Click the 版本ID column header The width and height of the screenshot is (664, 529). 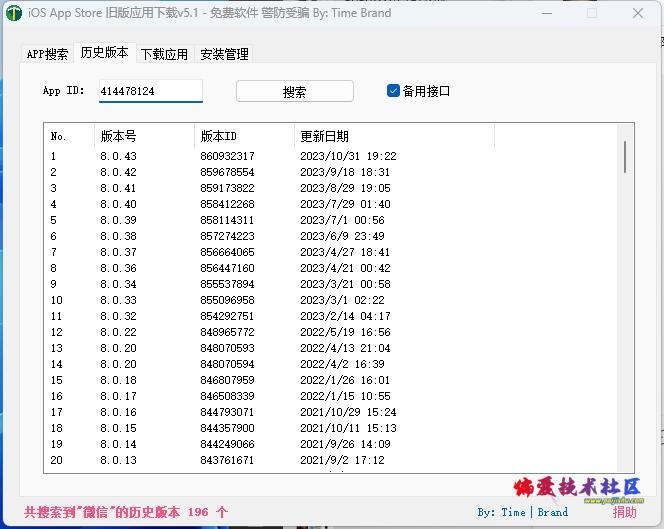click(244, 136)
